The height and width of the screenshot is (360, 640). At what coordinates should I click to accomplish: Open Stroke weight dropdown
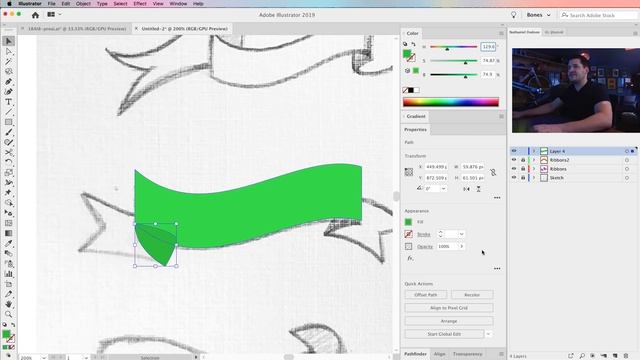462,234
